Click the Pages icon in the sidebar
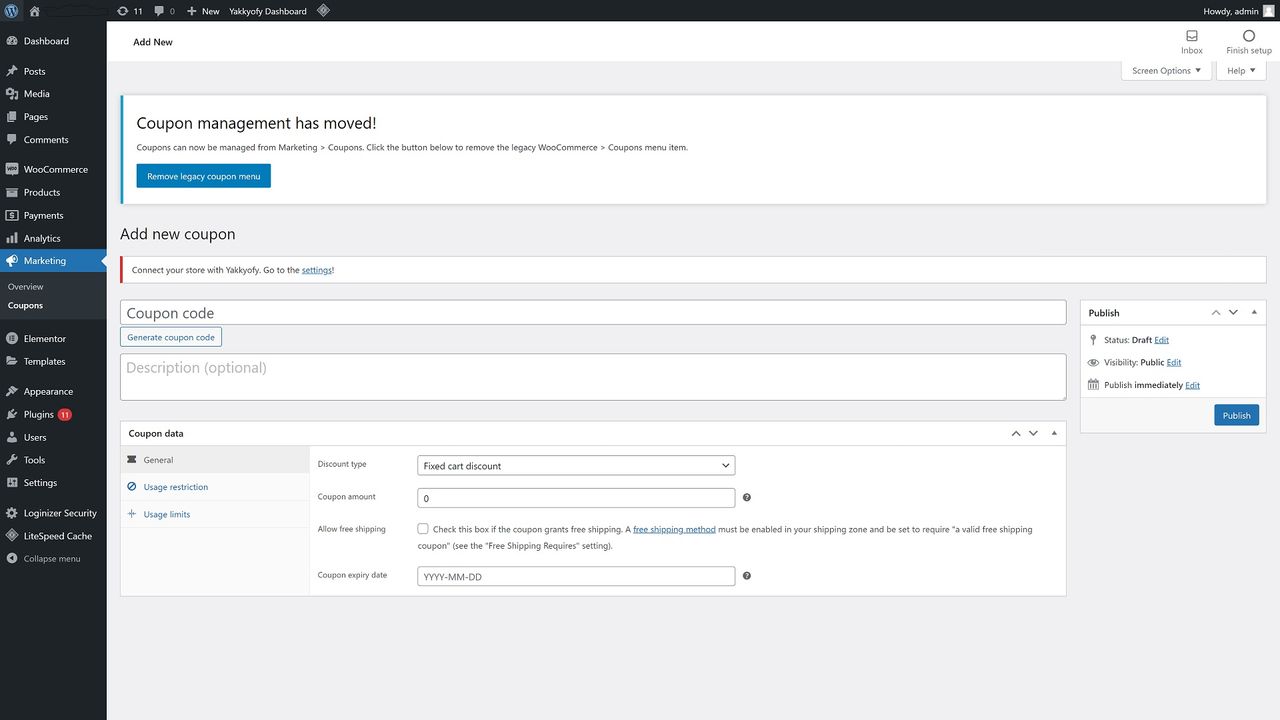Image resolution: width=1280 pixels, height=720 pixels. click(12, 117)
